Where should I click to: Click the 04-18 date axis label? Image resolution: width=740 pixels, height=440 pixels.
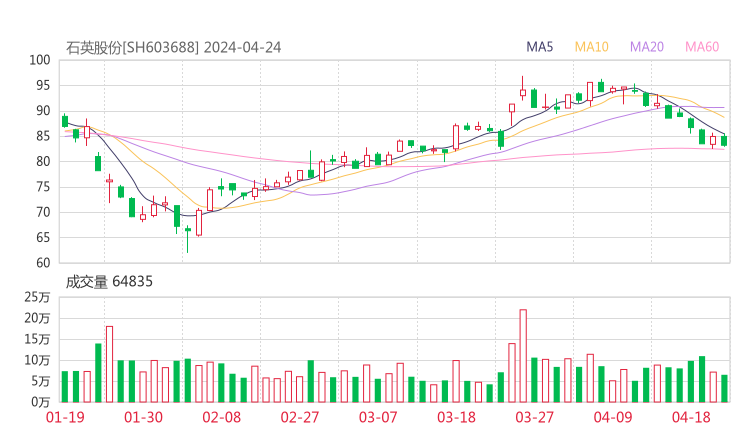pyautogui.click(x=691, y=417)
